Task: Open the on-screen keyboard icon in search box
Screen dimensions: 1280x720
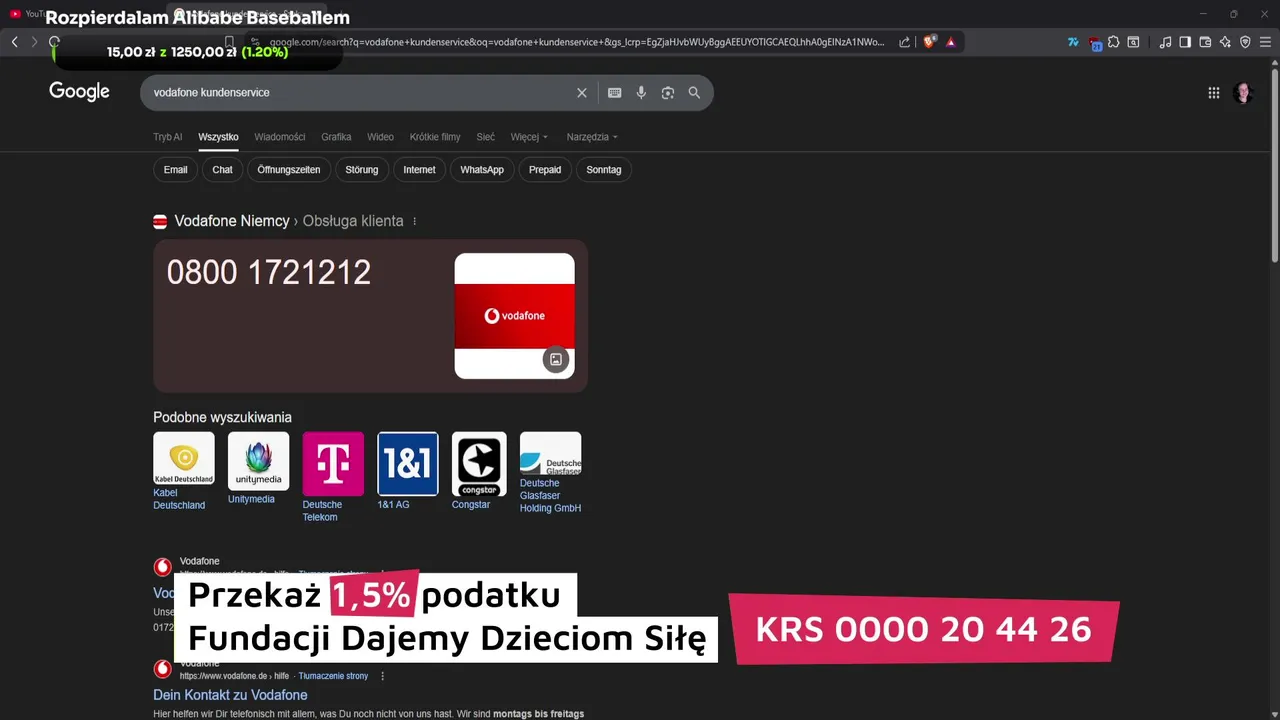Action: 614,92
